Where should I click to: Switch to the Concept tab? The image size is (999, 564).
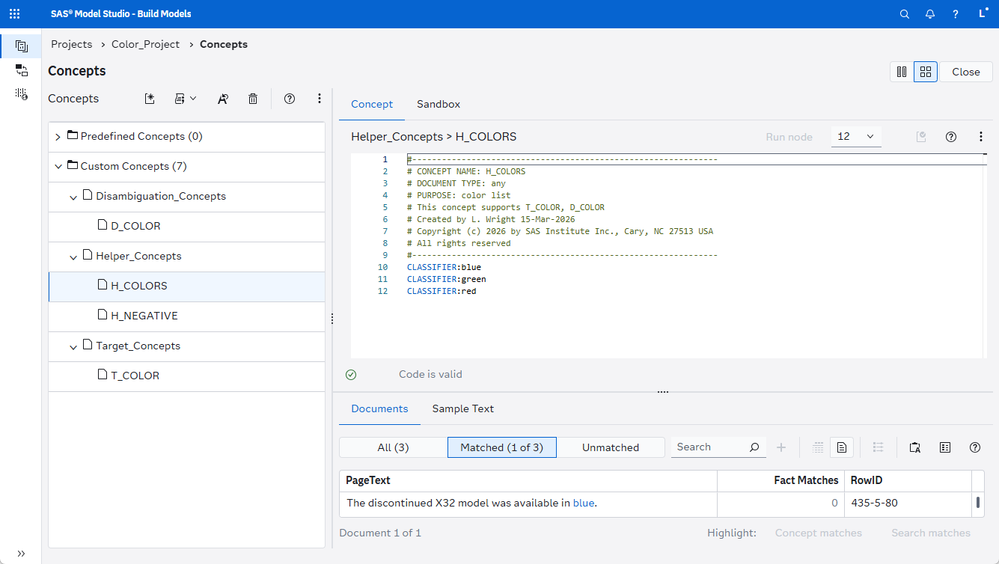click(371, 104)
